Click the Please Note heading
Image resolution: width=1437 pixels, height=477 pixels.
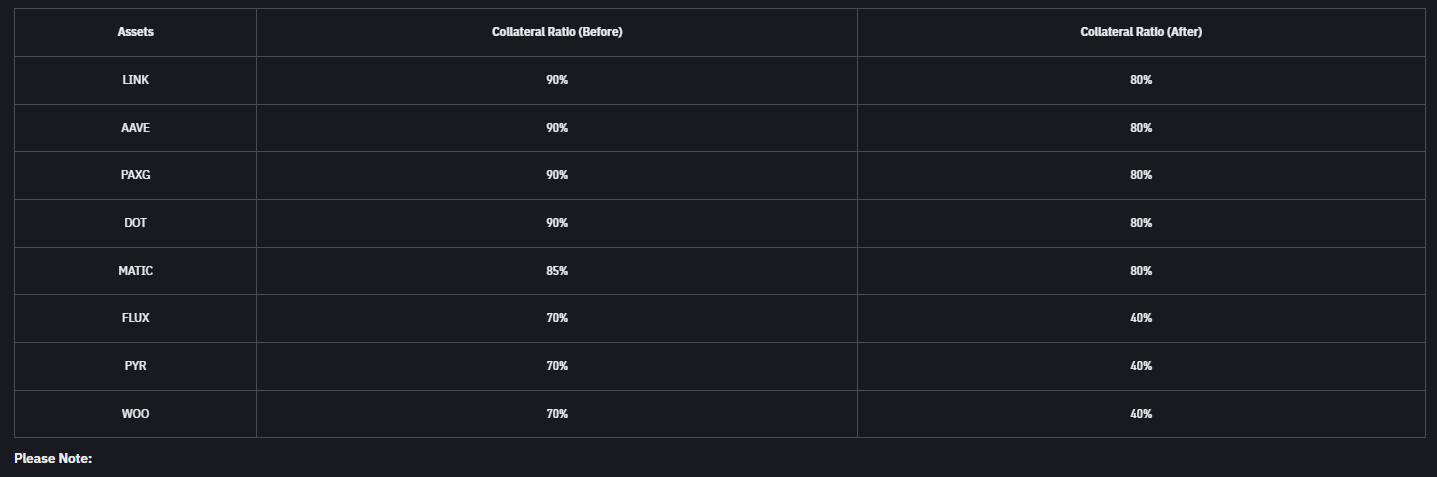pos(53,458)
